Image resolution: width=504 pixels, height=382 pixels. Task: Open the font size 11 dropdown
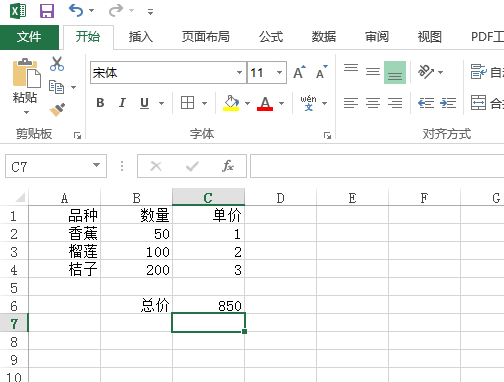279,72
